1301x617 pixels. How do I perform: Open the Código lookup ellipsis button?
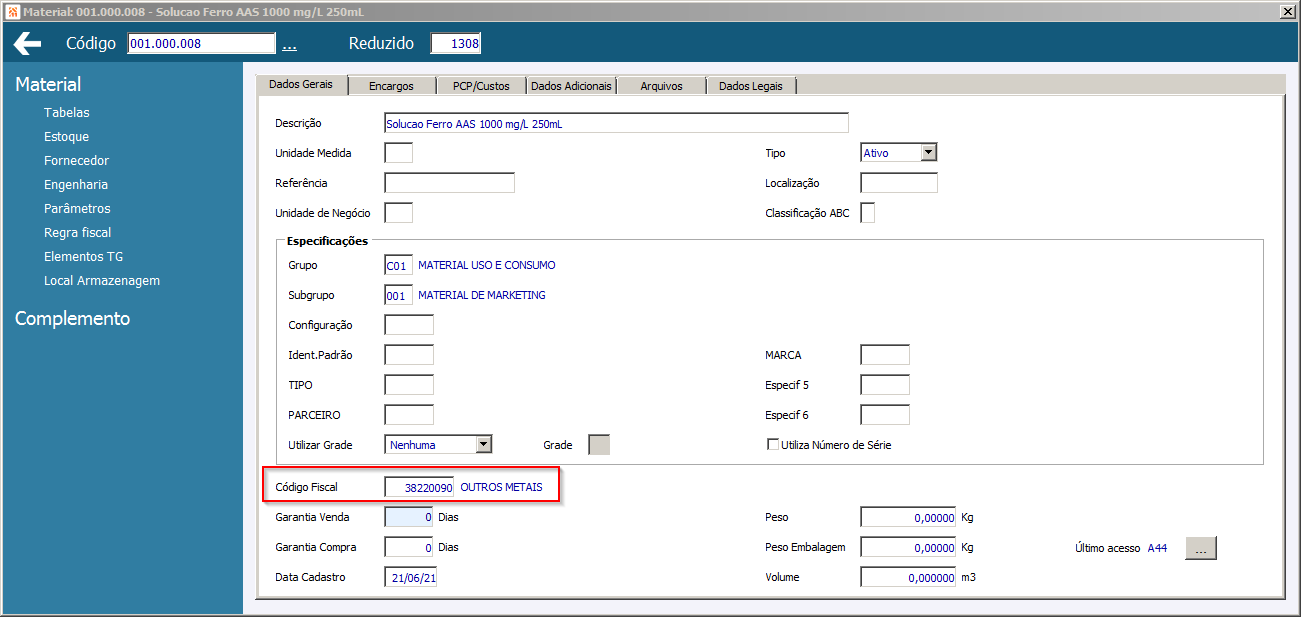click(x=289, y=45)
